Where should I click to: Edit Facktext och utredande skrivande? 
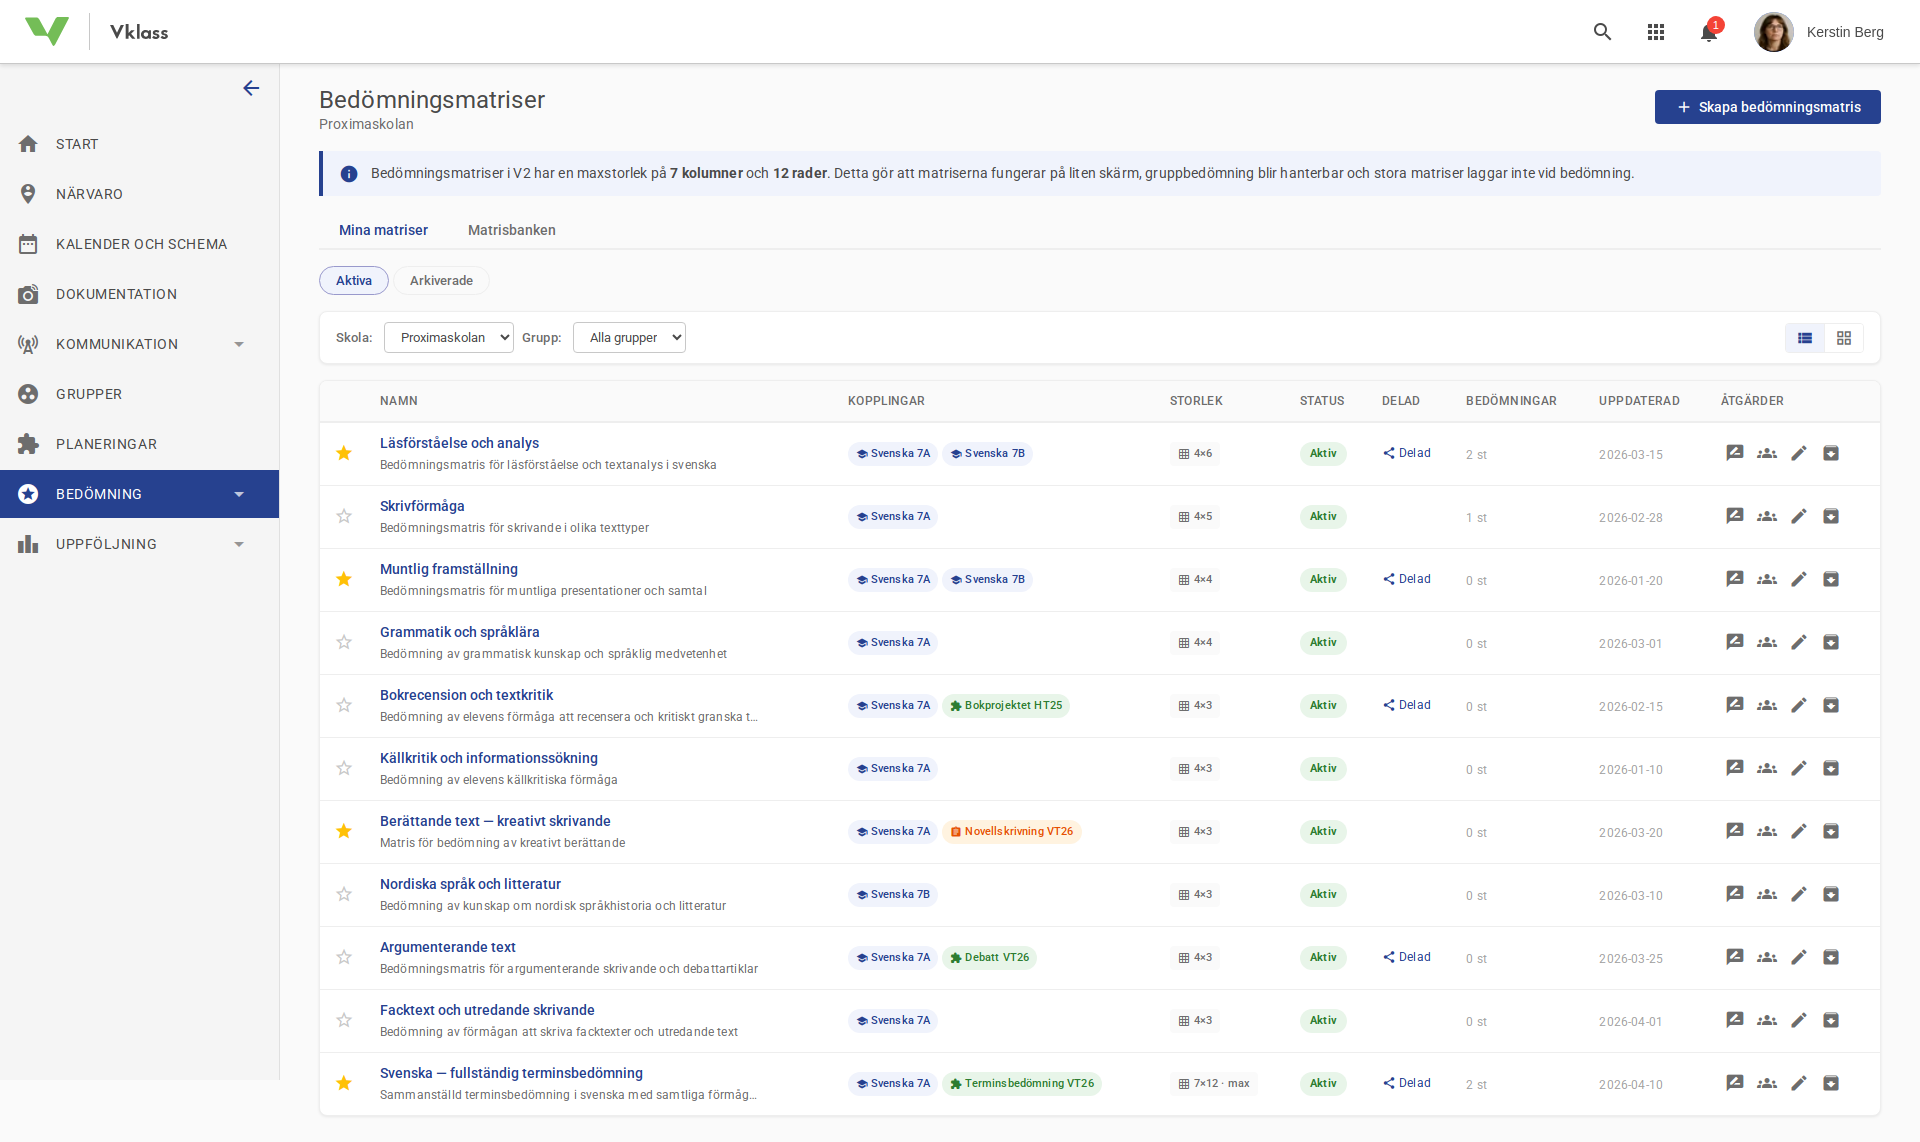[1799, 1020]
